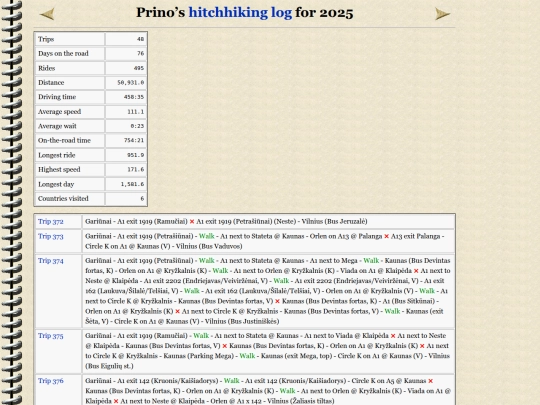Click the green Walk in Trip 373 route
Viewport: 540px width, 405px height.
pos(207,236)
